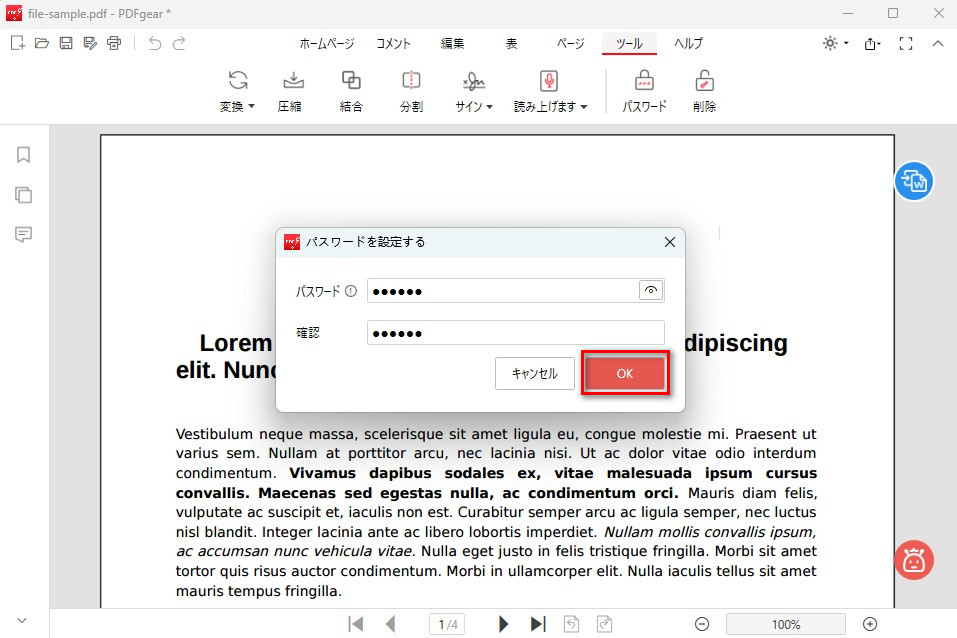Select the 圧縮 compress tool
957x638 pixels.
click(290, 91)
